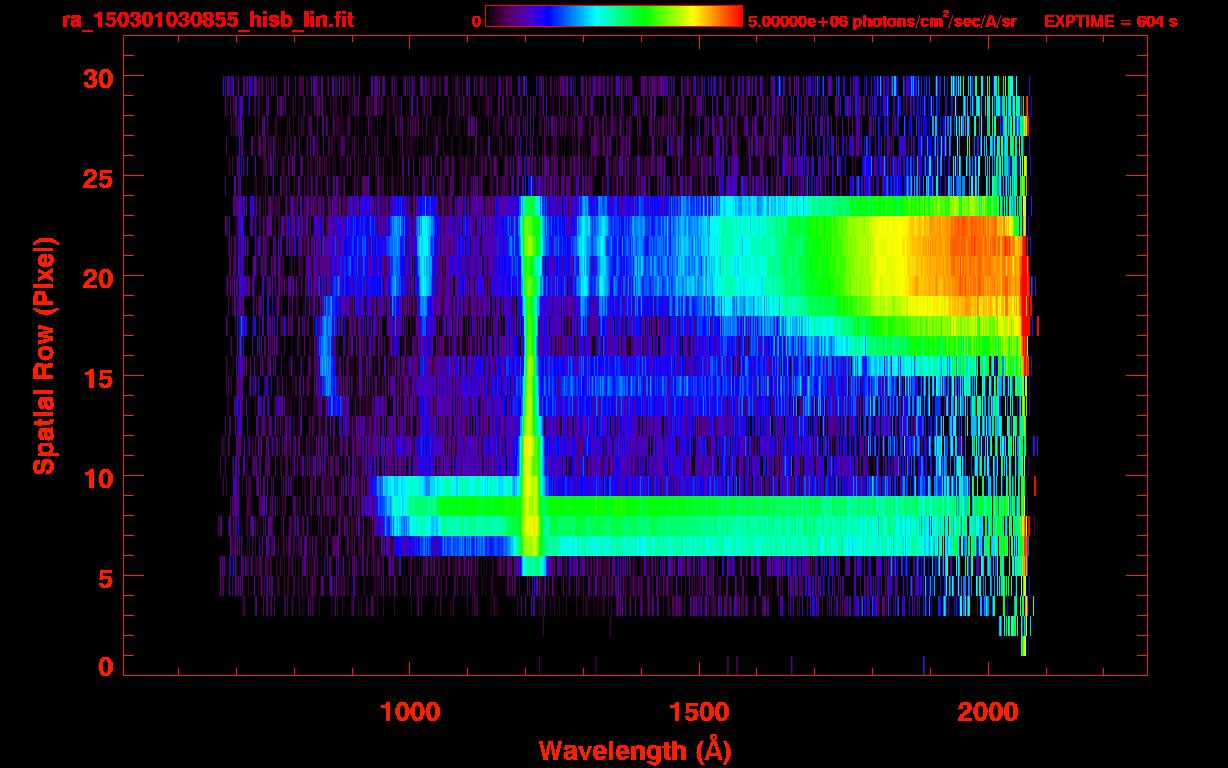Click the x-axis tick label 2000
The image size is (1228, 768).
[988, 711]
